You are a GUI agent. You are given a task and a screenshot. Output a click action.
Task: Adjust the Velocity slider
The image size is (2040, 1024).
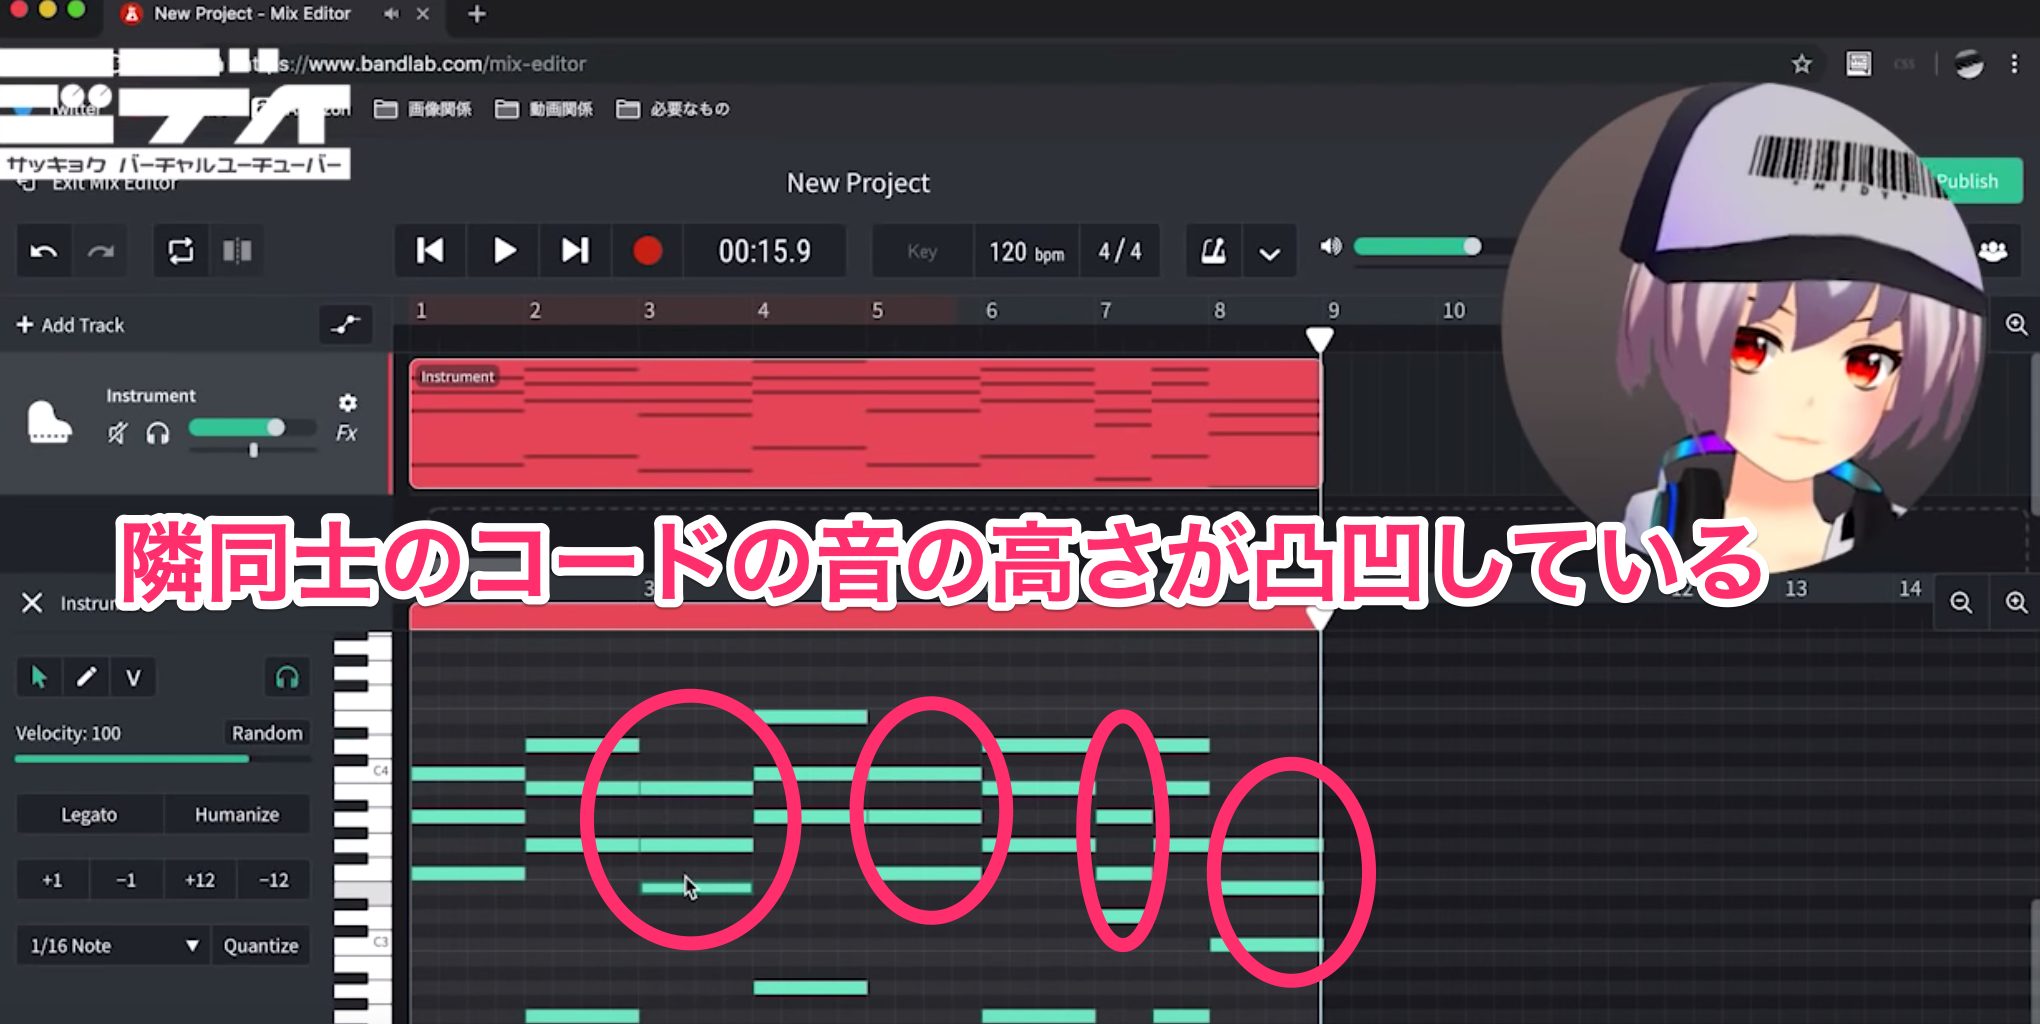(162, 759)
